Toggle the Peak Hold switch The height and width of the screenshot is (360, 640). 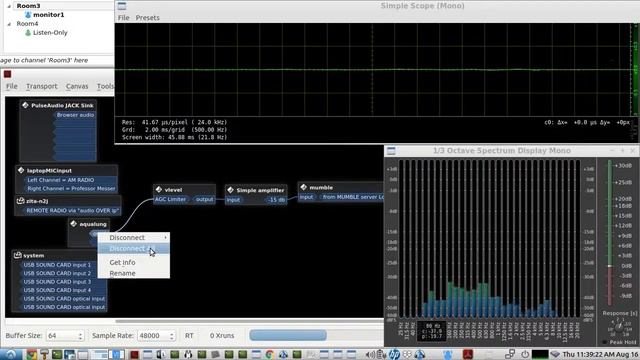[x=605, y=342]
